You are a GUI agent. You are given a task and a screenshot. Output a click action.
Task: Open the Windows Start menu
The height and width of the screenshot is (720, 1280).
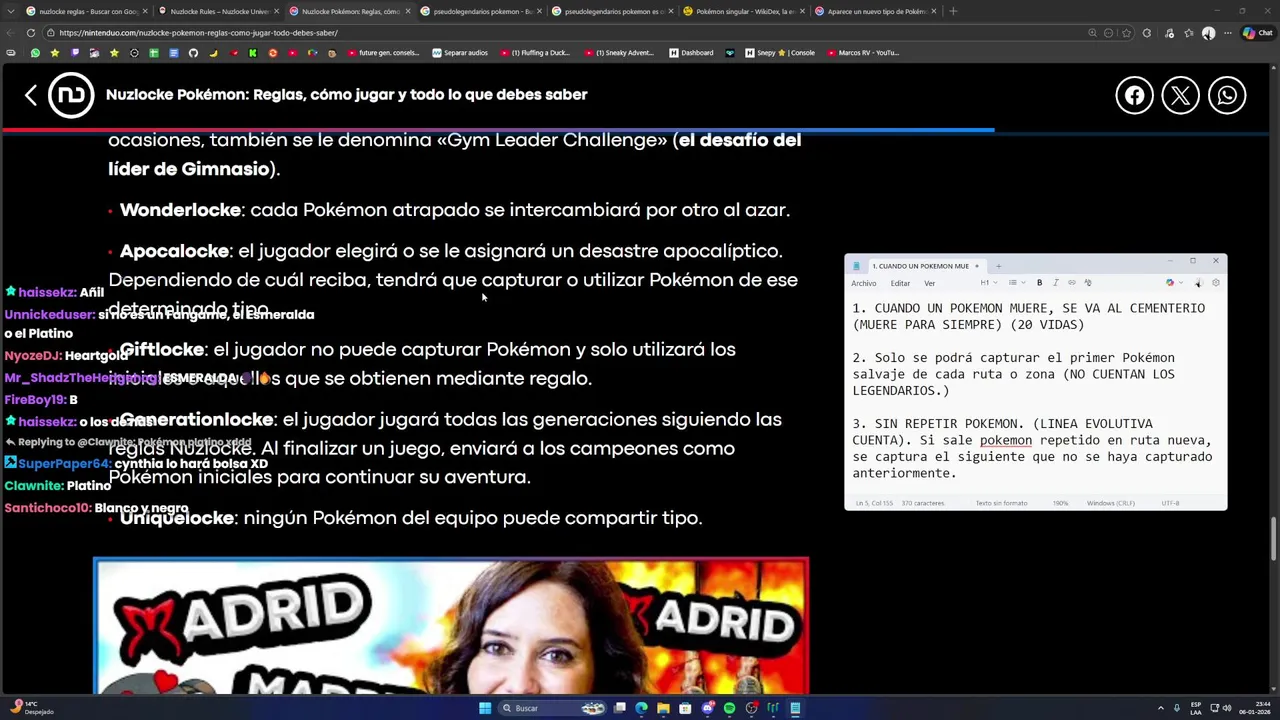485,708
